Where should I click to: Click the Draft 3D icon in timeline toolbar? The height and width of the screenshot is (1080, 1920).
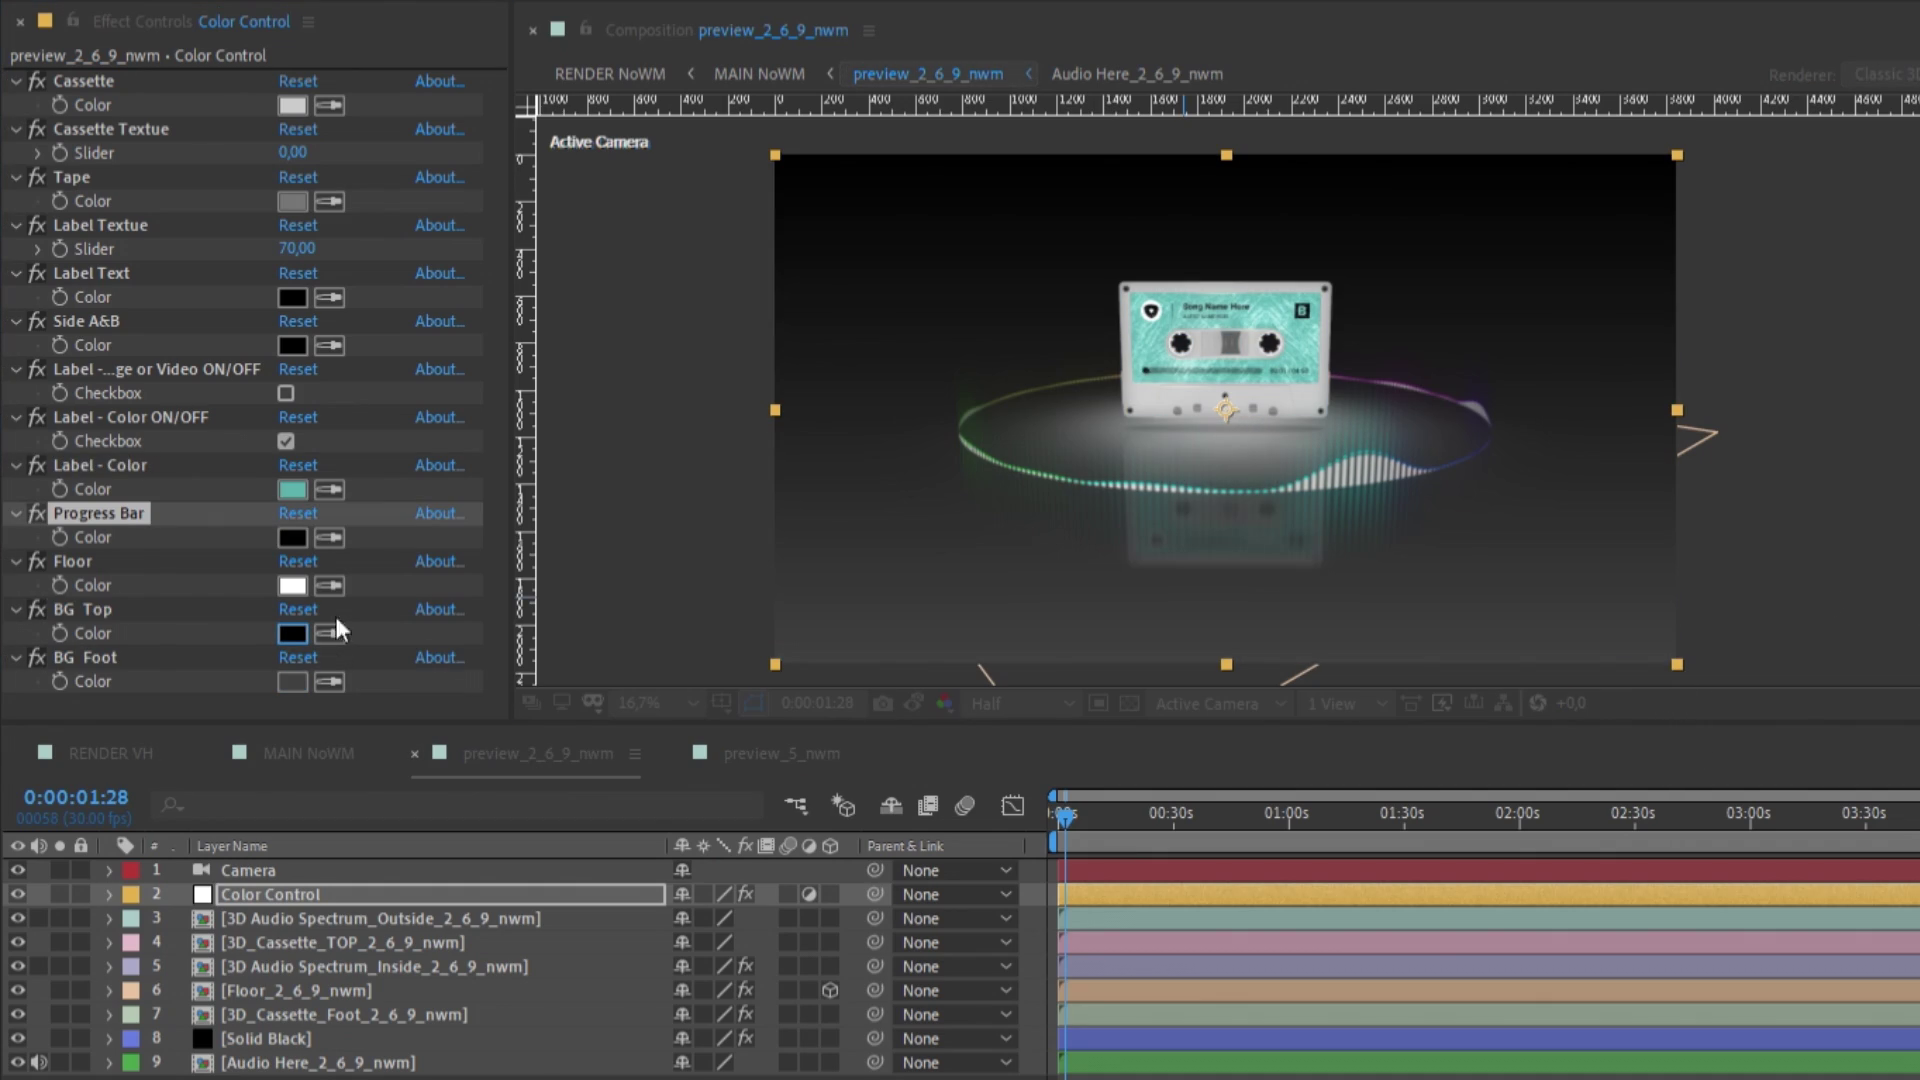click(843, 806)
